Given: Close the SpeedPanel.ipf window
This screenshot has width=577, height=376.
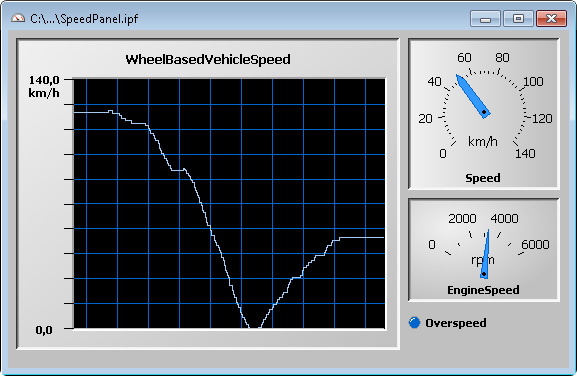Looking at the screenshot, I should [x=551, y=19].
